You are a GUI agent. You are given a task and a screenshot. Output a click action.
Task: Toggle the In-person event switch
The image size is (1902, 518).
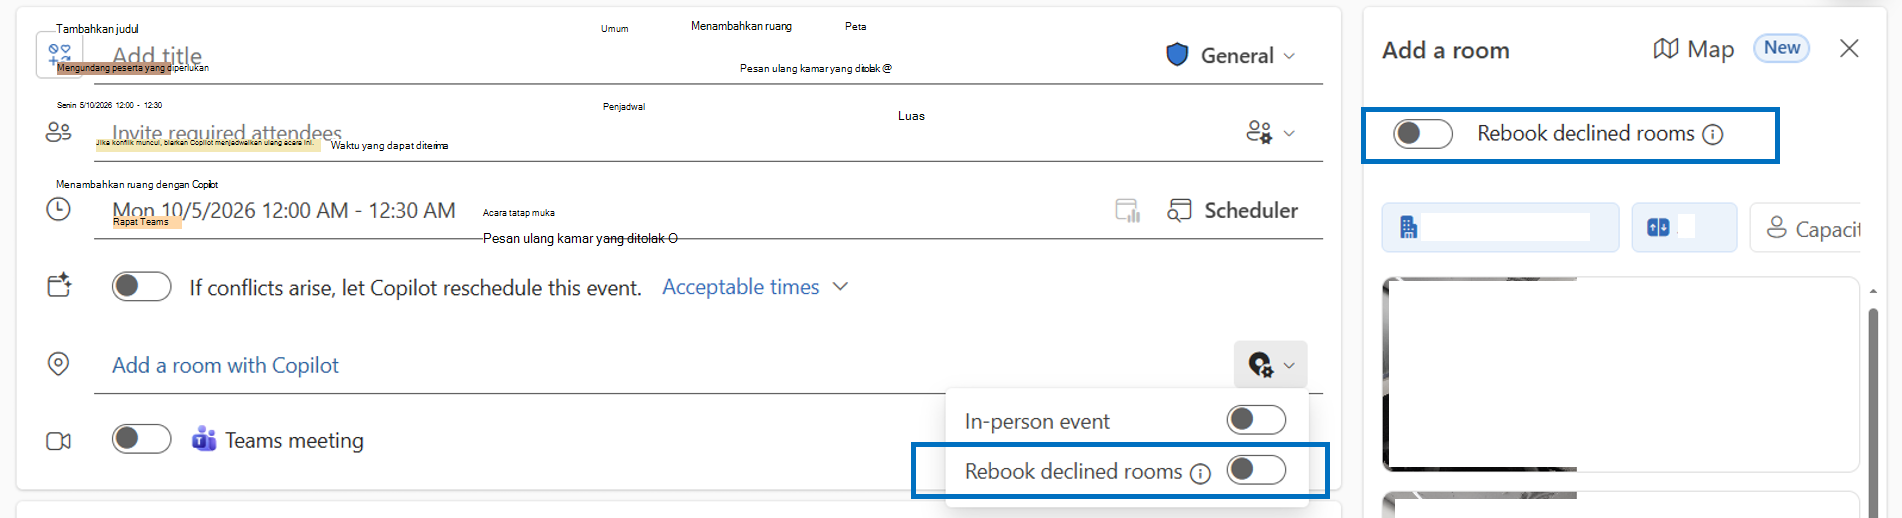point(1257,420)
